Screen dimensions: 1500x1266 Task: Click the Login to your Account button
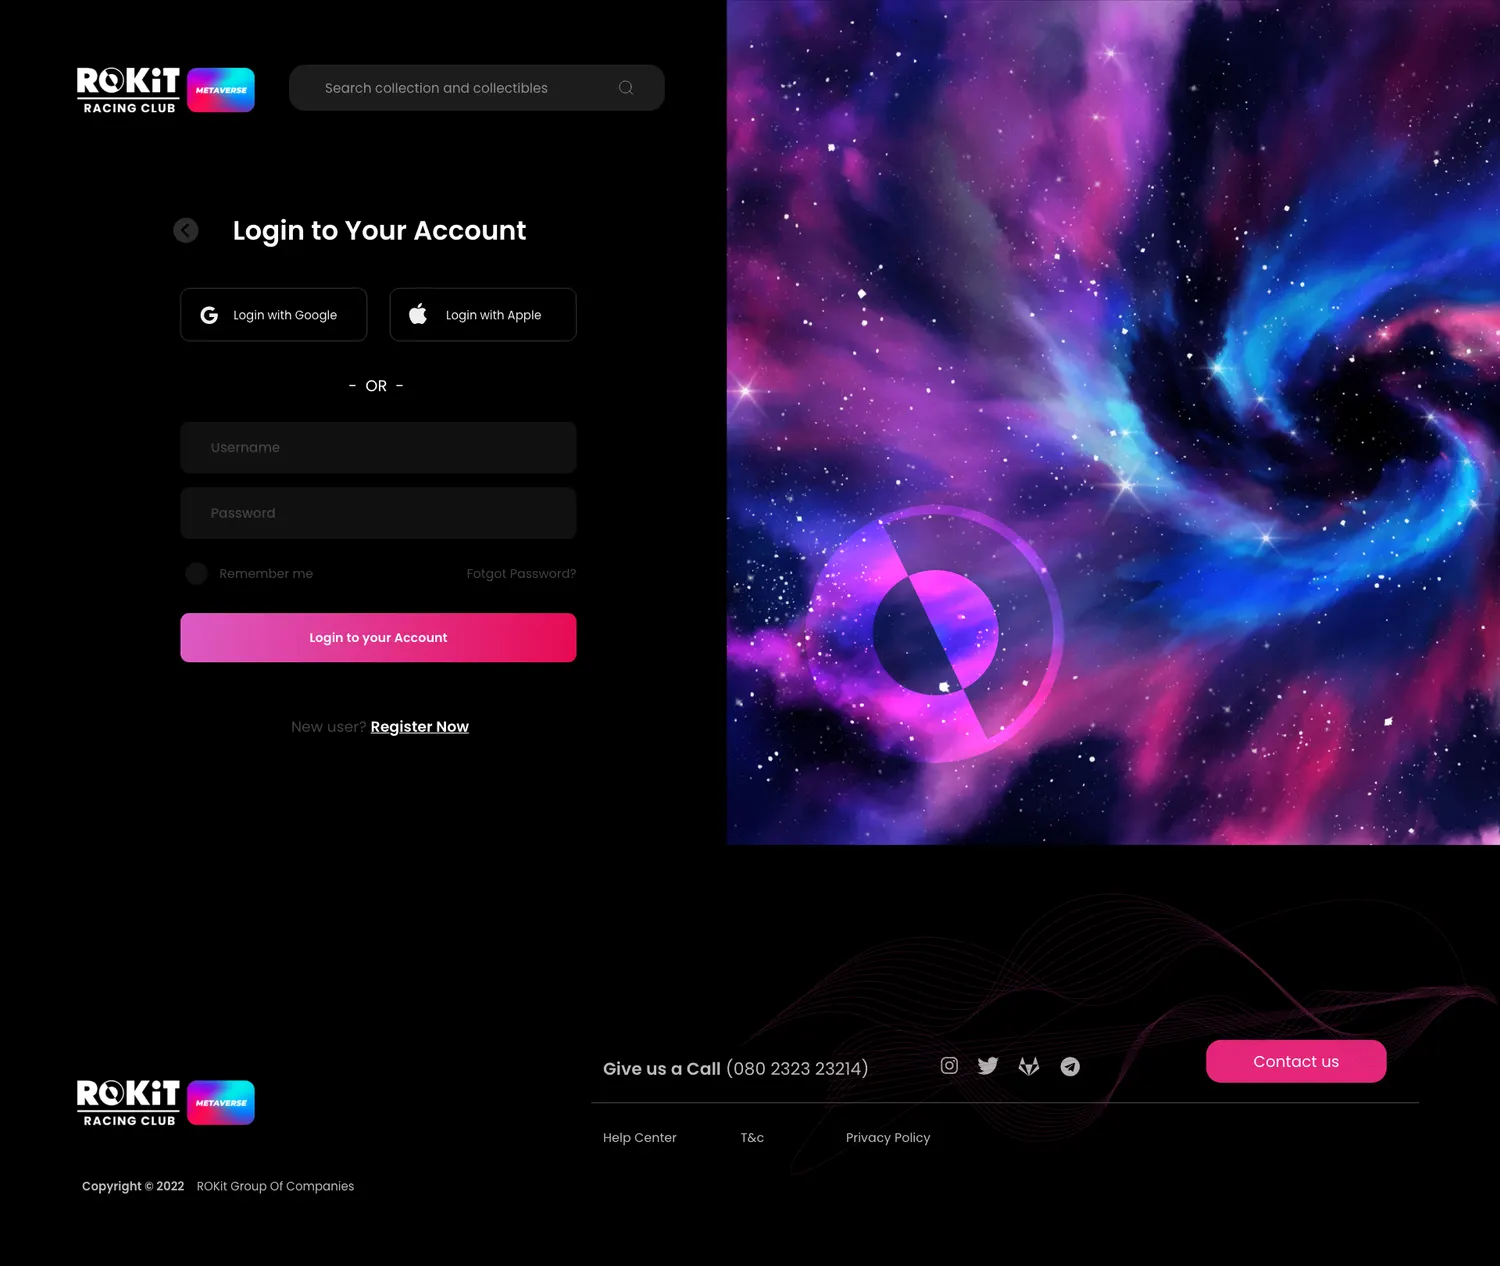pos(378,638)
